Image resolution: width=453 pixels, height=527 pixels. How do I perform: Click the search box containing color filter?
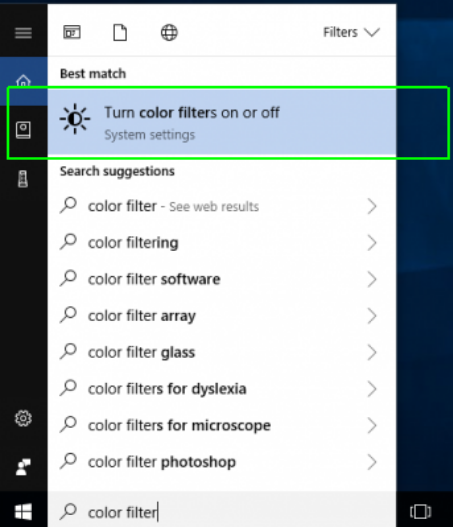pos(222,512)
